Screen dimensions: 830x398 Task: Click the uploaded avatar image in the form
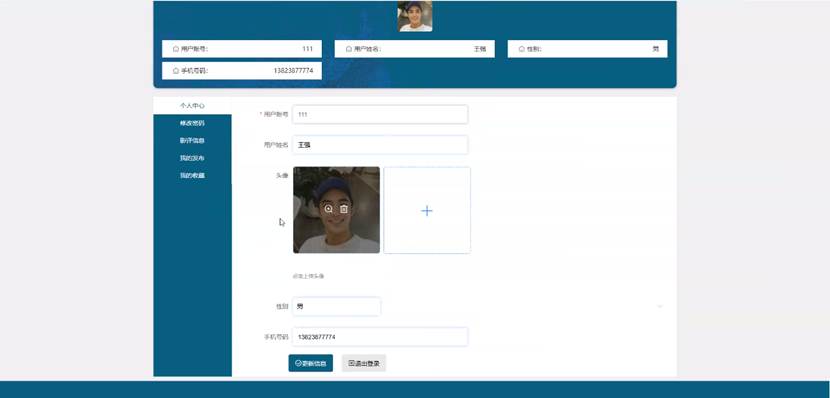(x=337, y=210)
